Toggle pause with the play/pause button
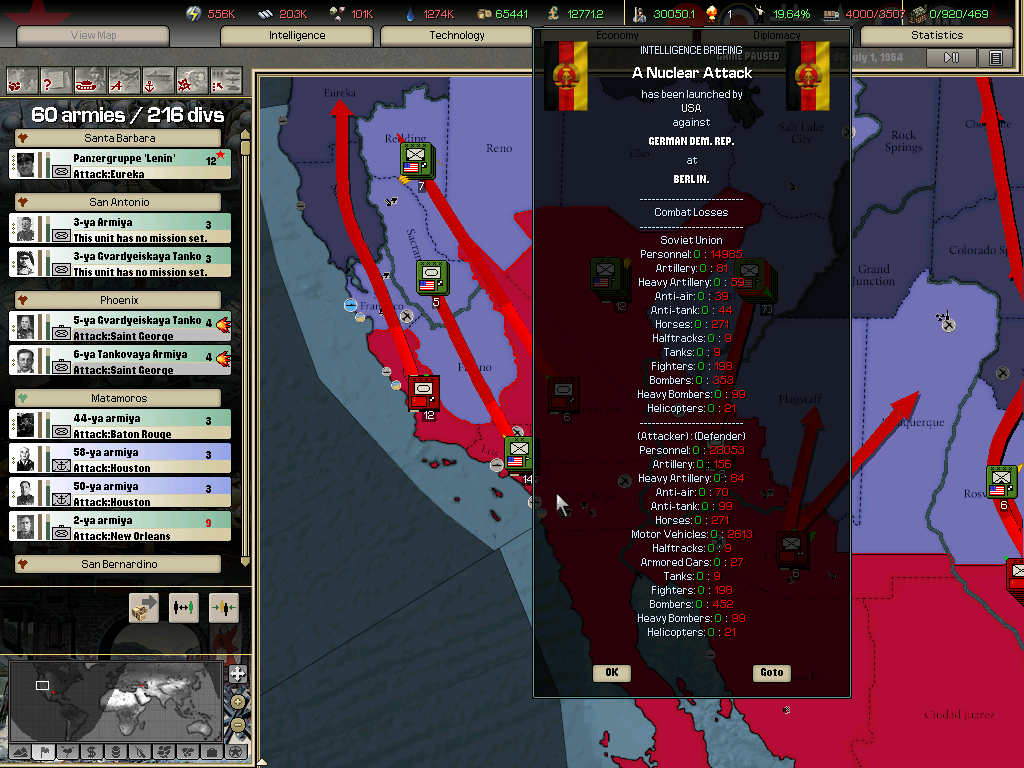 click(x=951, y=58)
